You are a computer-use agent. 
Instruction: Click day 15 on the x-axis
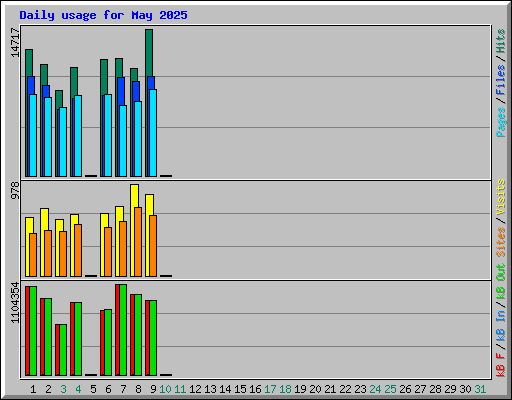240,389
